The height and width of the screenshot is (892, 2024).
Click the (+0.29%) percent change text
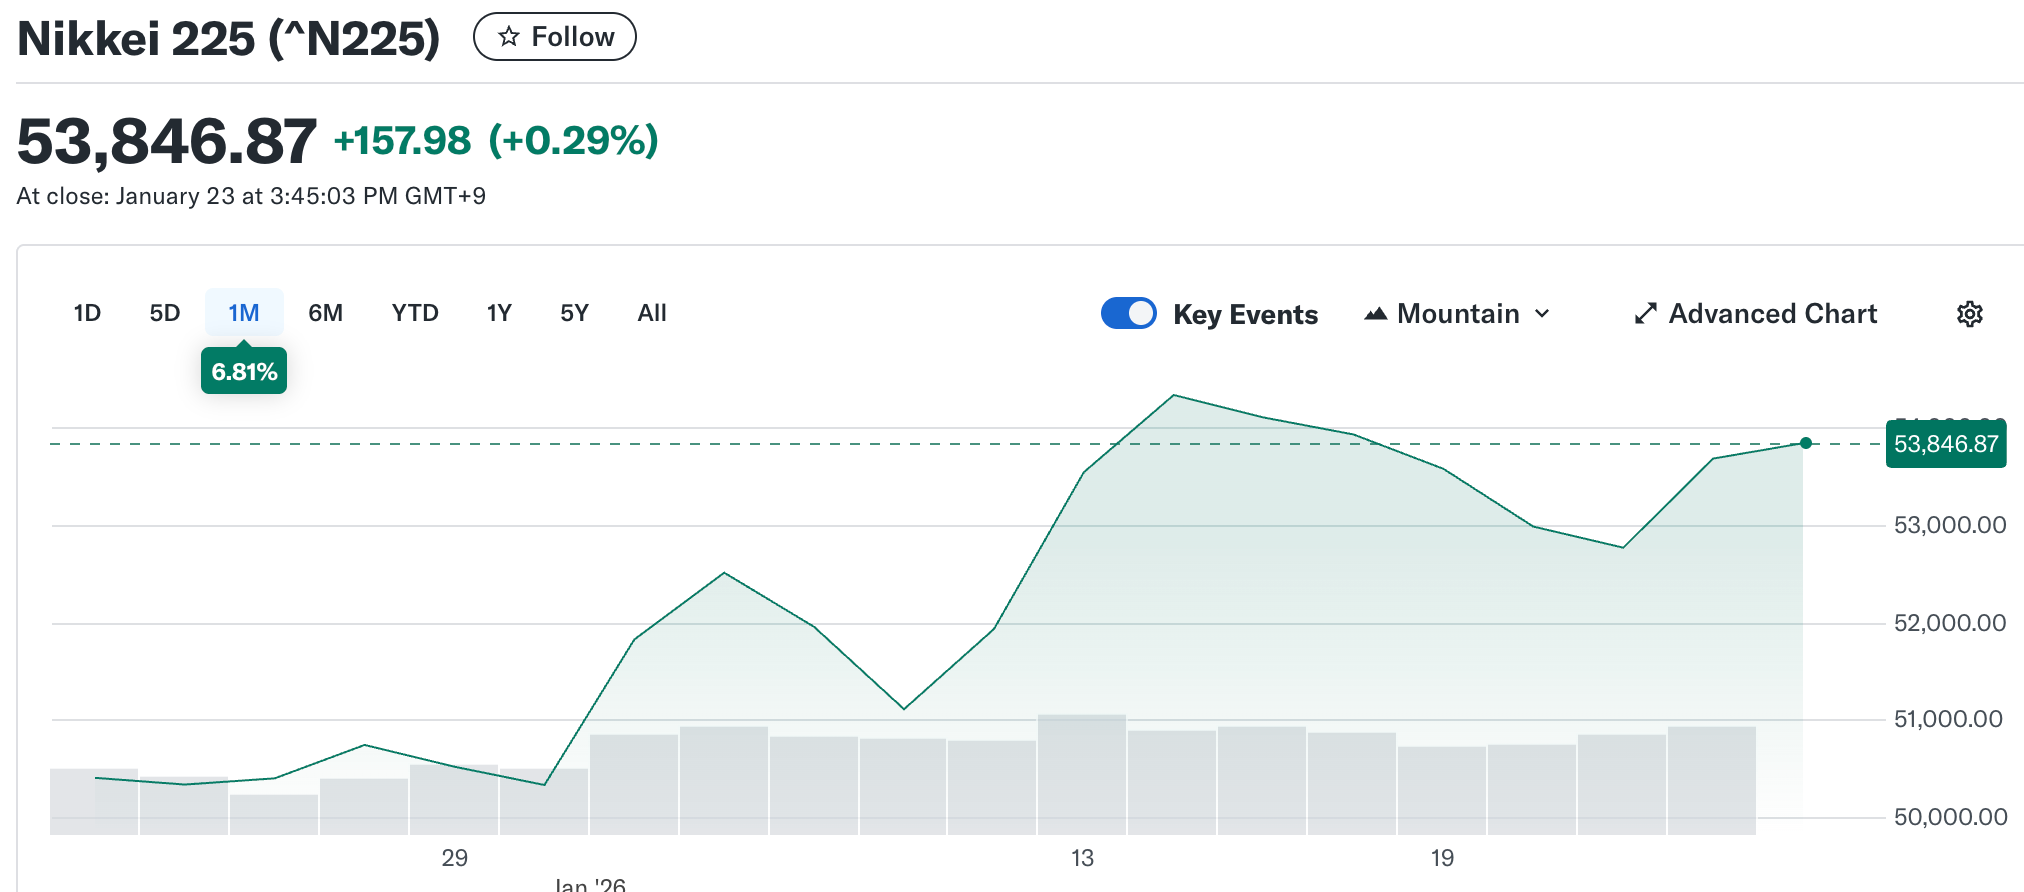(x=573, y=140)
